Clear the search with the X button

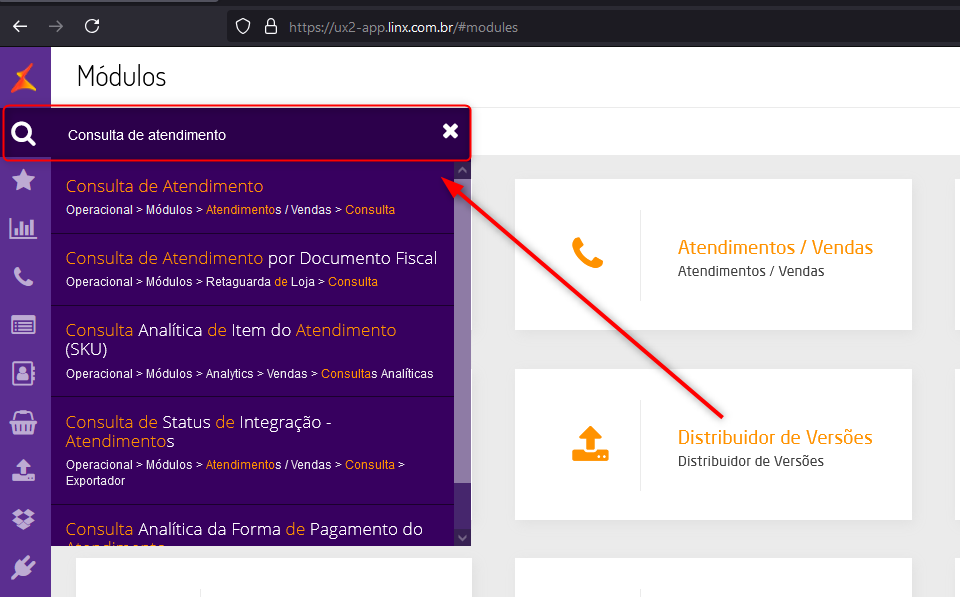pos(449,132)
